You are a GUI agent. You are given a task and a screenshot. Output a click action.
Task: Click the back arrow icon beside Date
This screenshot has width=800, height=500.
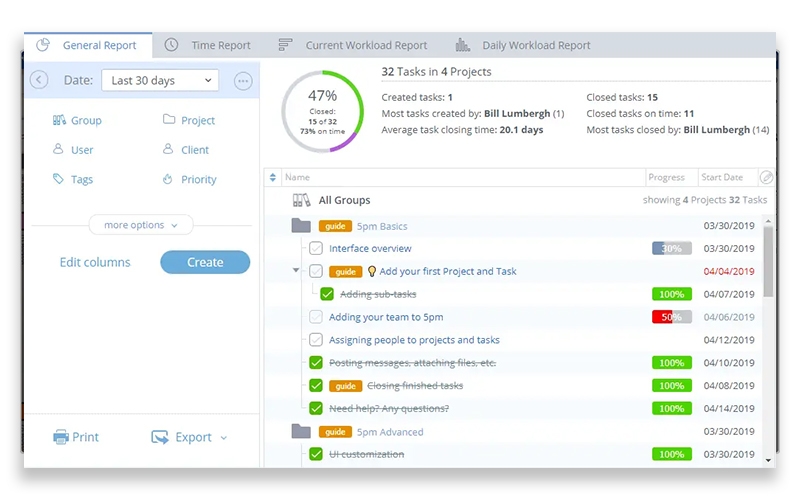(39, 80)
